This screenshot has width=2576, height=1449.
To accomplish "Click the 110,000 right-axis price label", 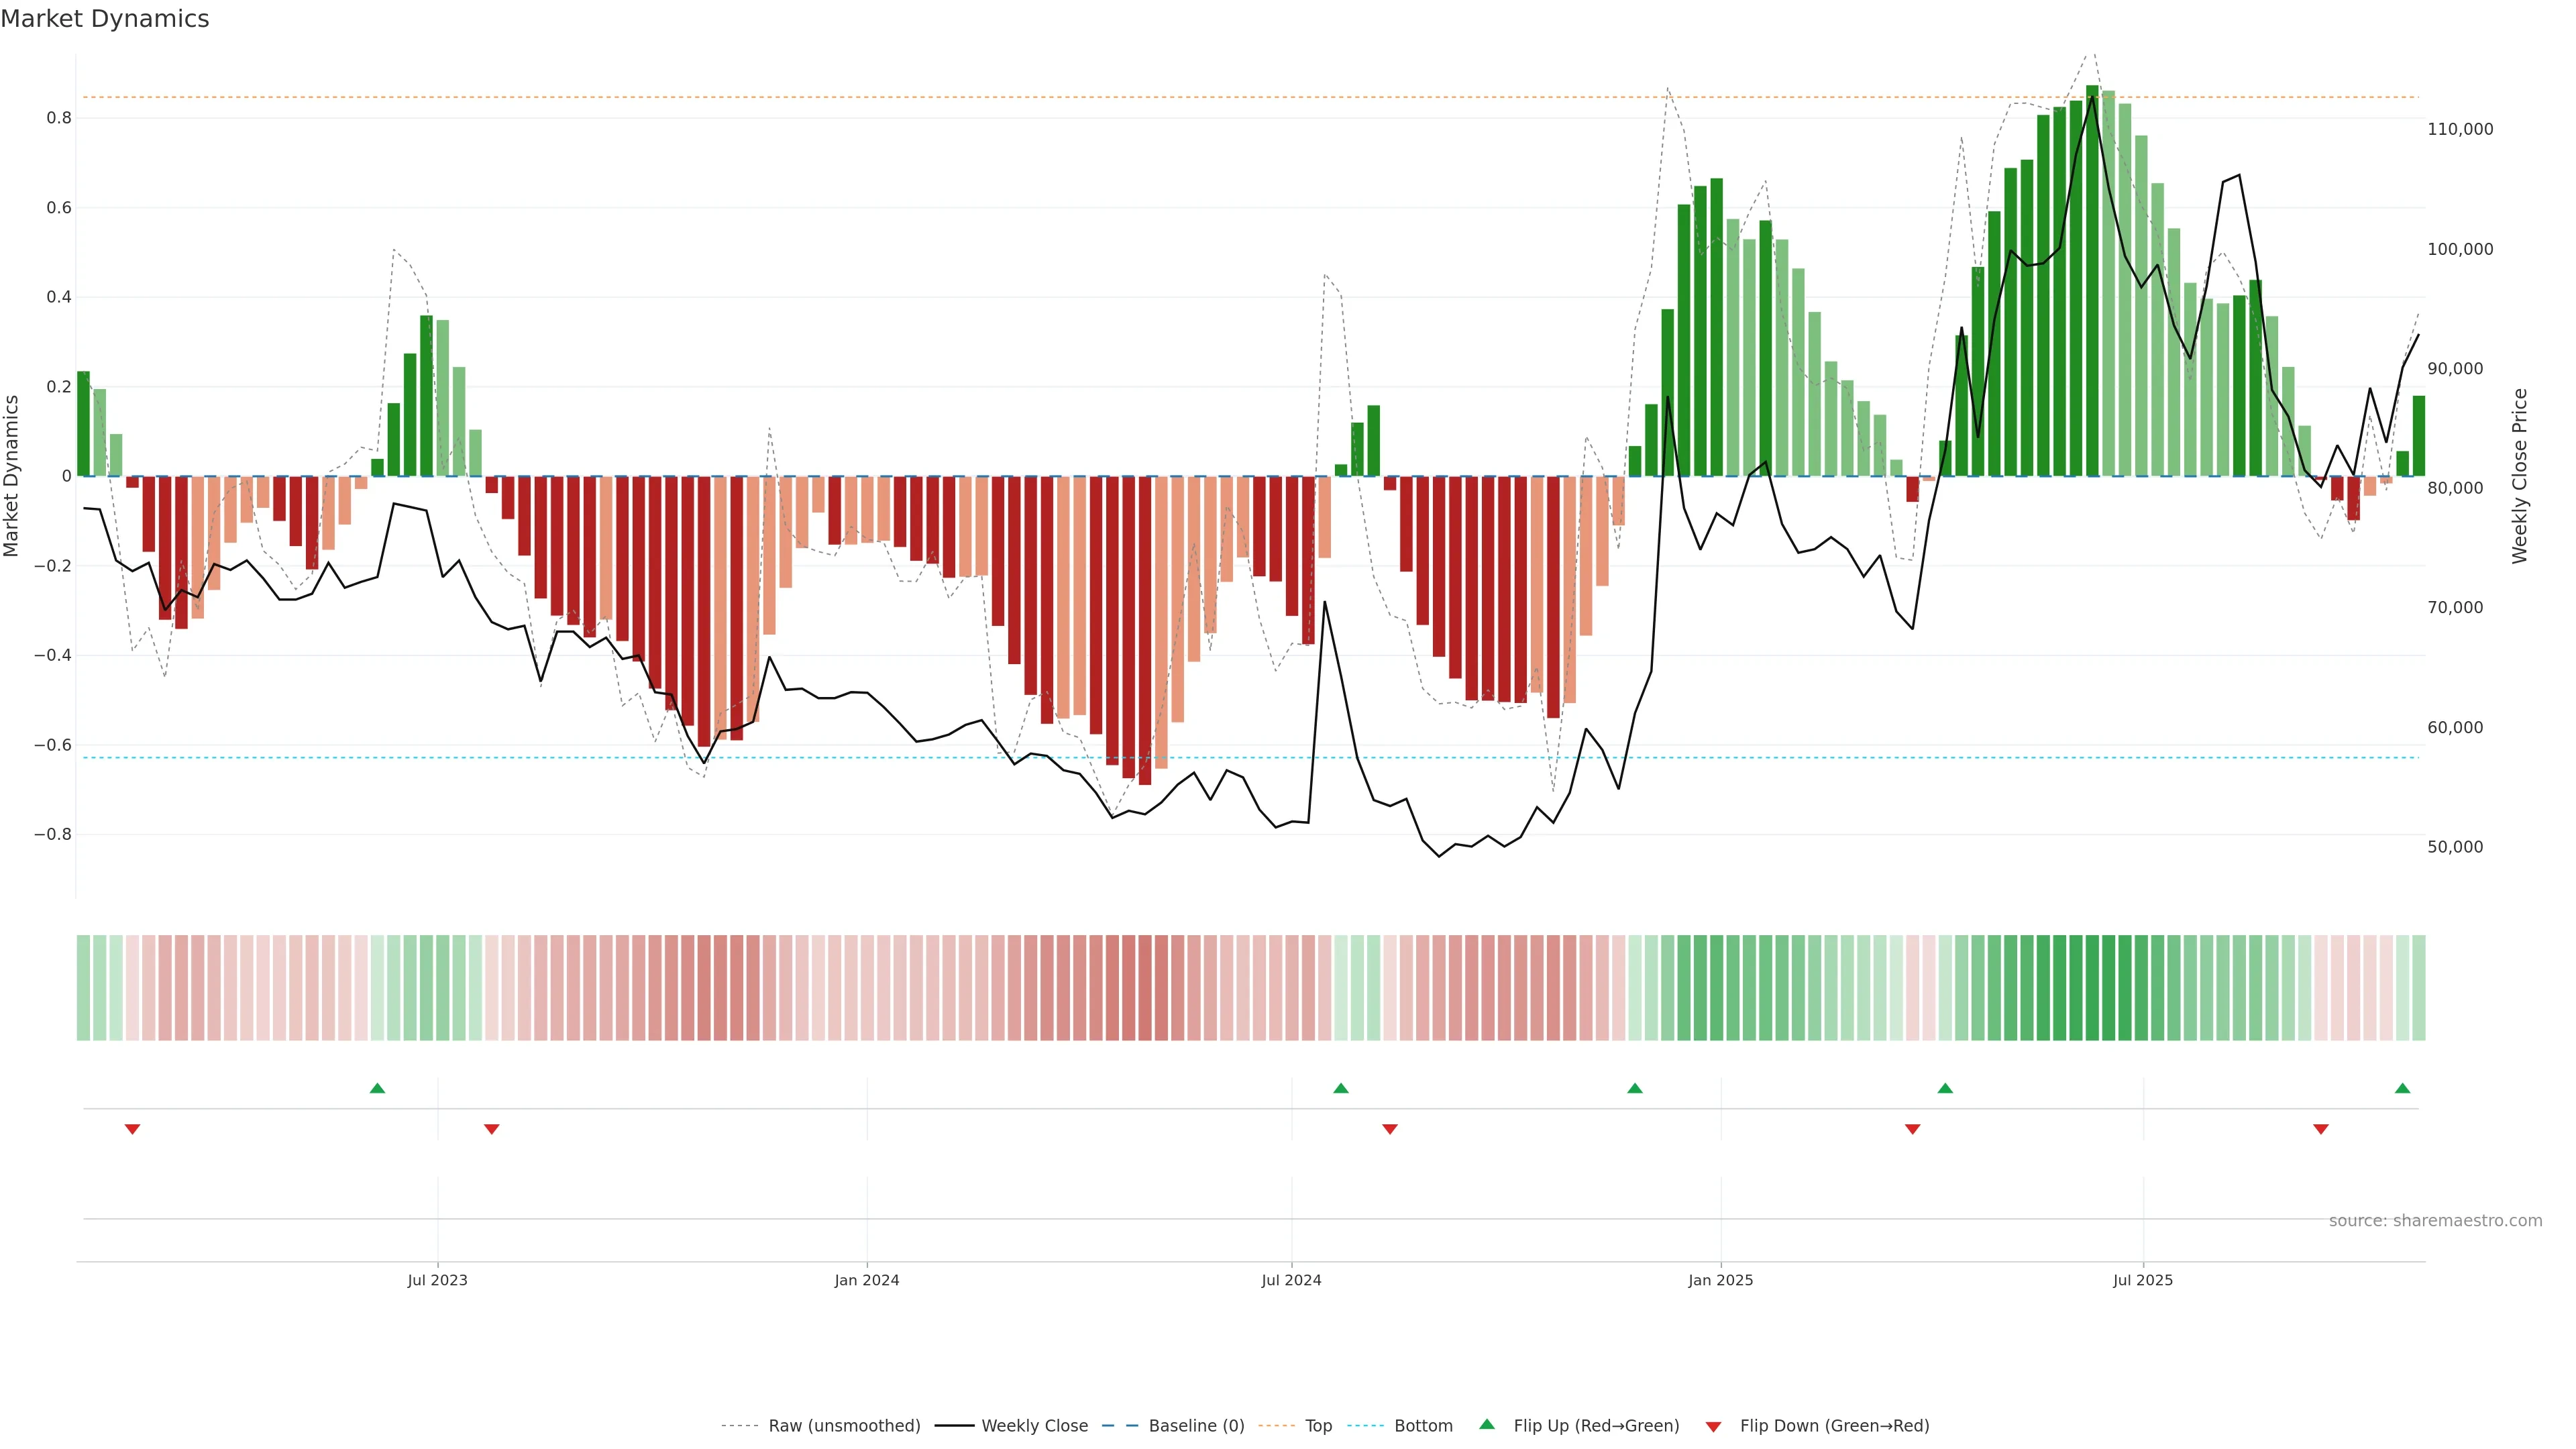I will click(x=2460, y=129).
